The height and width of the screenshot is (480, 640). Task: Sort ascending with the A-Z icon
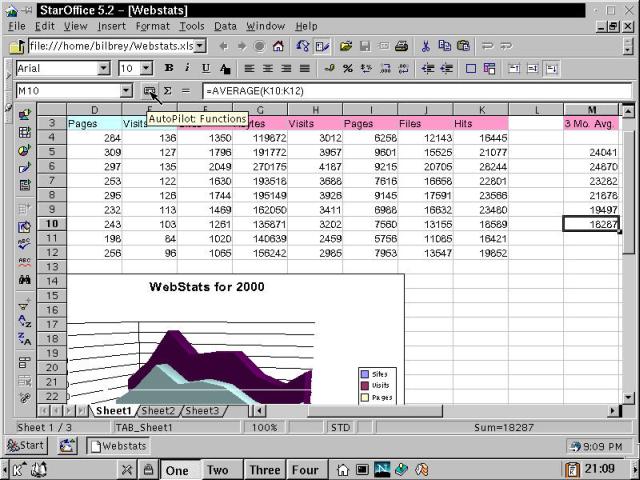click(25, 322)
